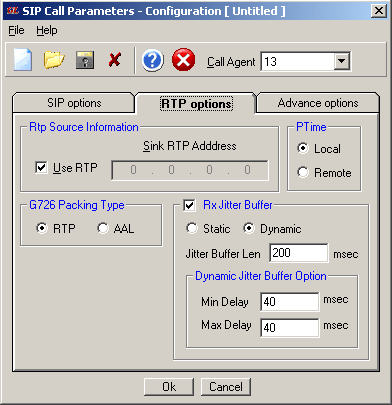Switch to the SIP options tab
This screenshot has width=392, height=405.
point(74,103)
